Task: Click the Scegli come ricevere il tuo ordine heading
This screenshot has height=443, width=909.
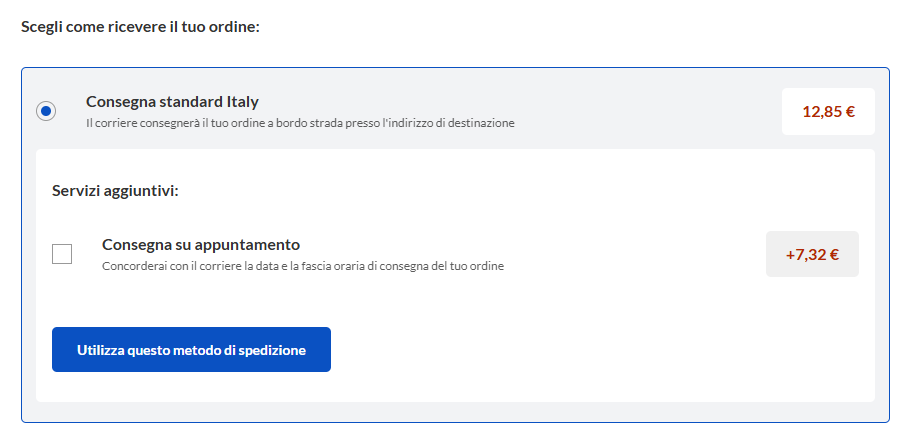Action: click(140, 26)
